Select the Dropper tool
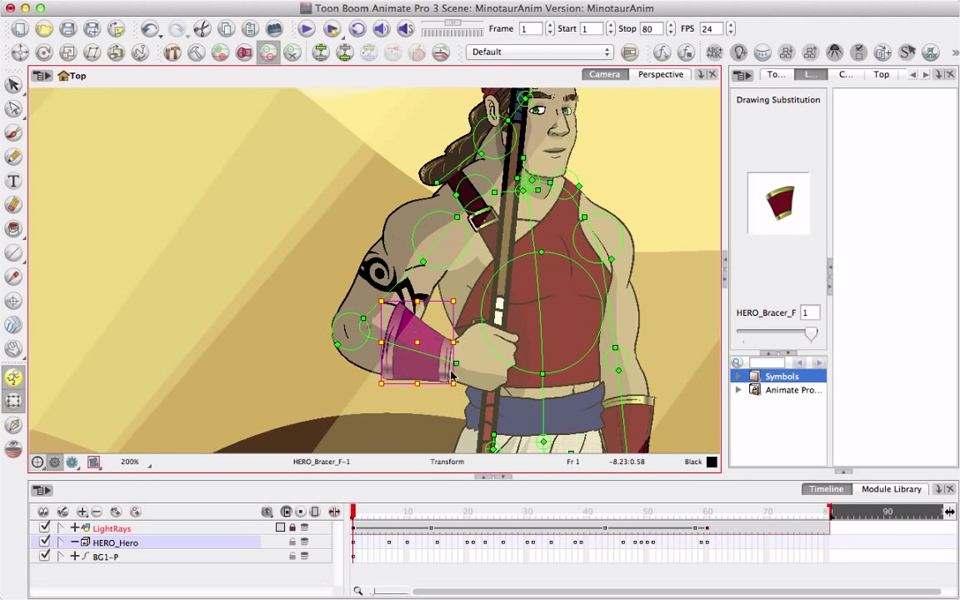The height and width of the screenshot is (600, 960). point(13,277)
